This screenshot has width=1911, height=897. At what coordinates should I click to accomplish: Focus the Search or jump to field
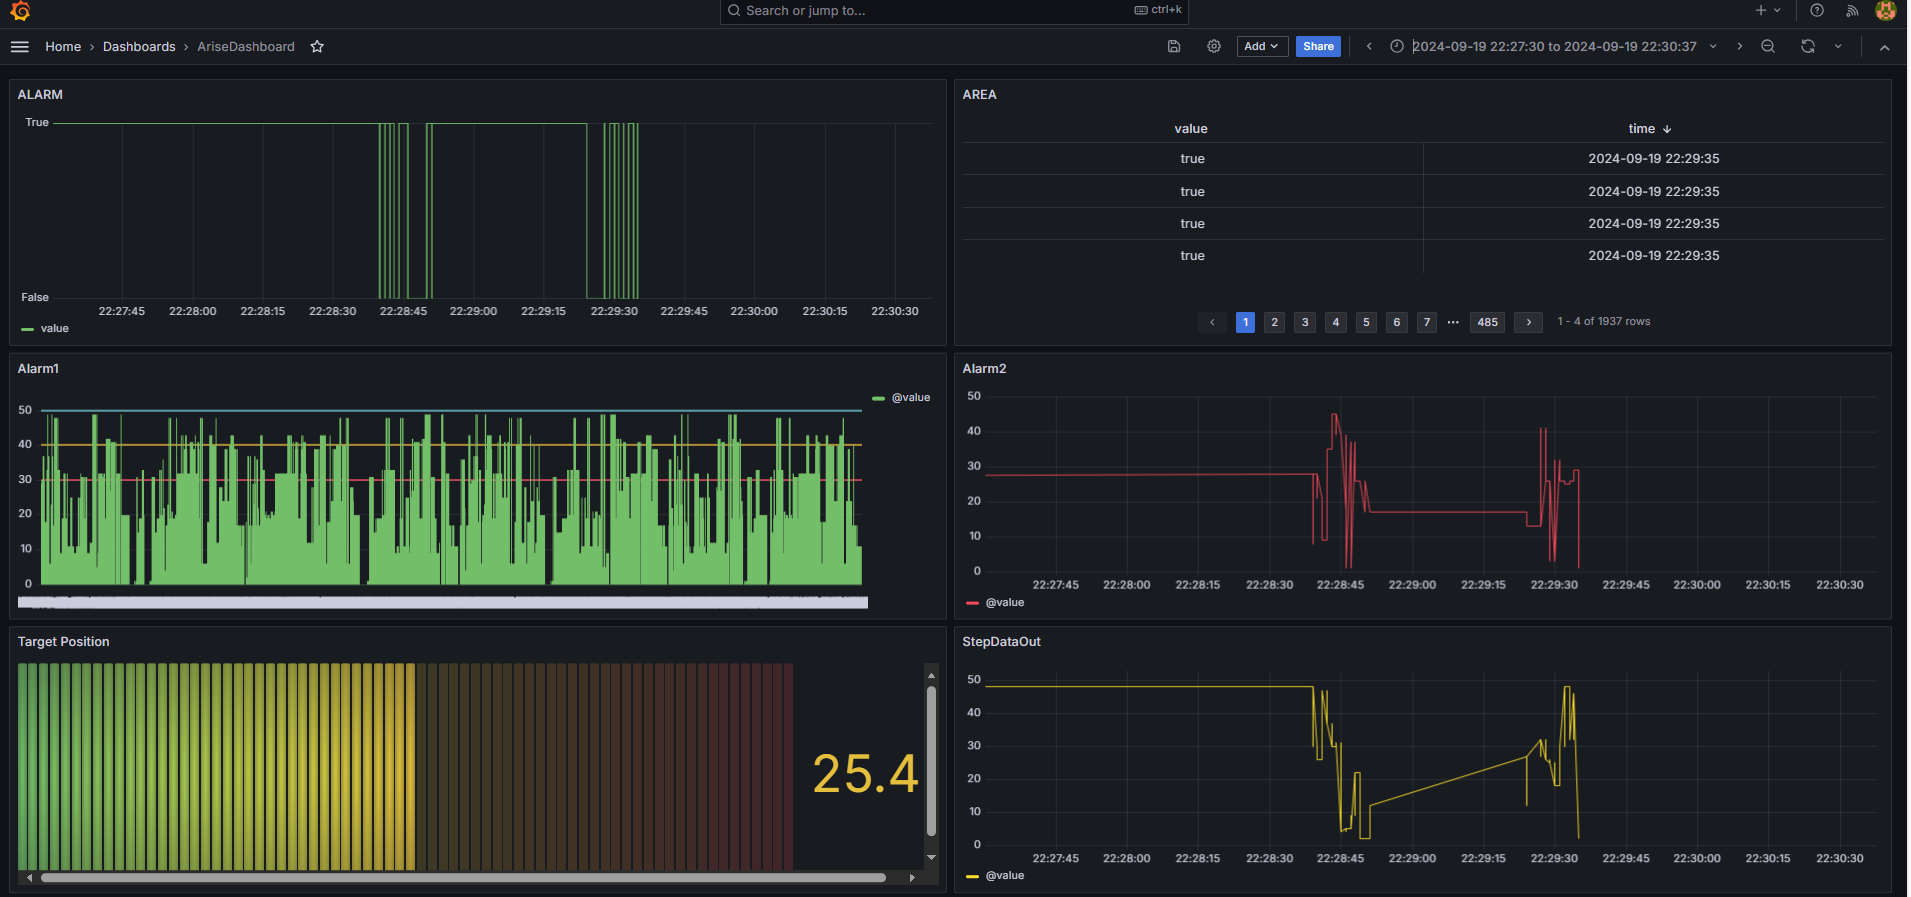954,11
